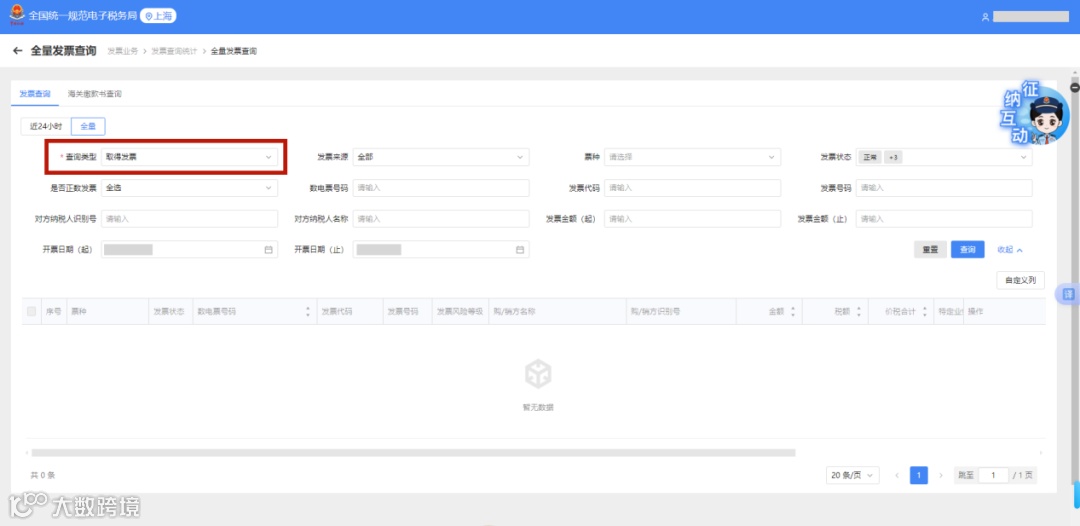
Task: Open 自定义列 column settings
Action: (x=1021, y=280)
